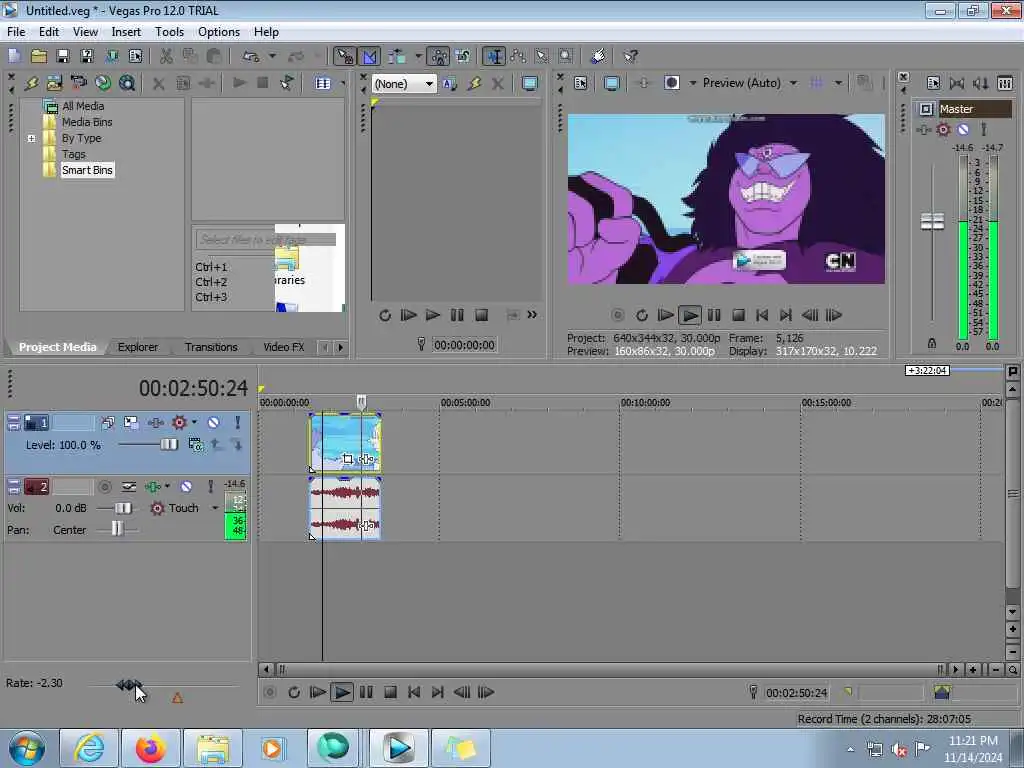Open the Insert menu
Screen dimensions: 1024x768
tap(126, 32)
